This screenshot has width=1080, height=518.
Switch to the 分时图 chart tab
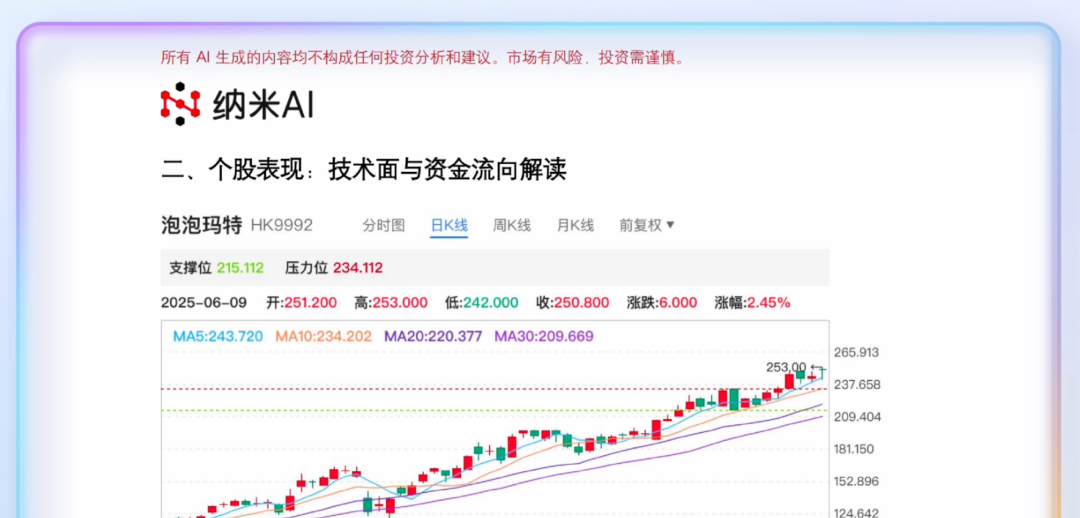(384, 225)
